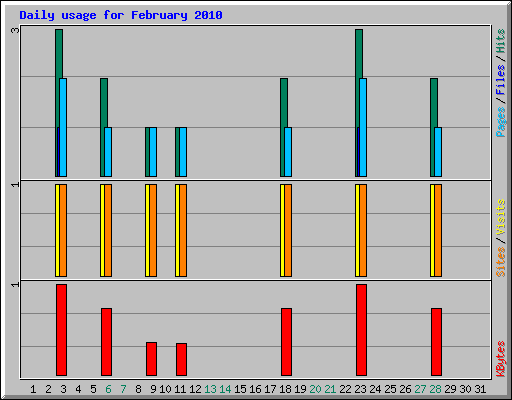Click day label "31" on the x-axis

tap(480, 389)
